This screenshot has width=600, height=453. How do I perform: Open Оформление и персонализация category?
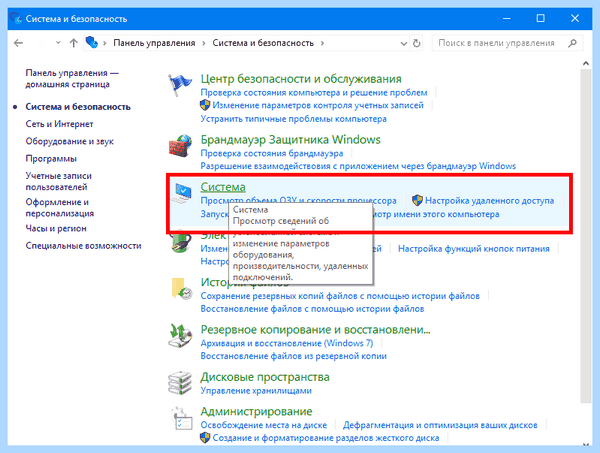point(60,208)
